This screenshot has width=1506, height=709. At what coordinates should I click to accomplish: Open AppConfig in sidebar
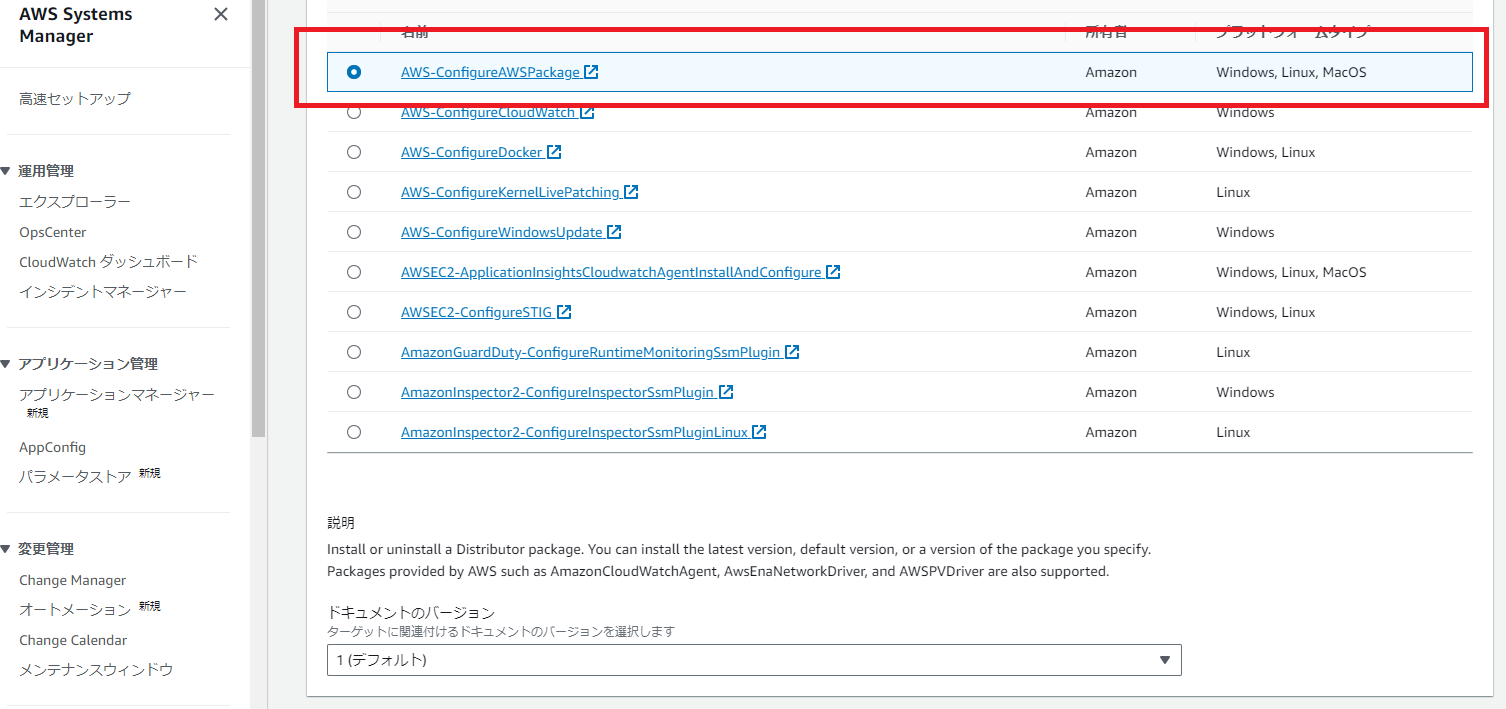click(53, 447)
